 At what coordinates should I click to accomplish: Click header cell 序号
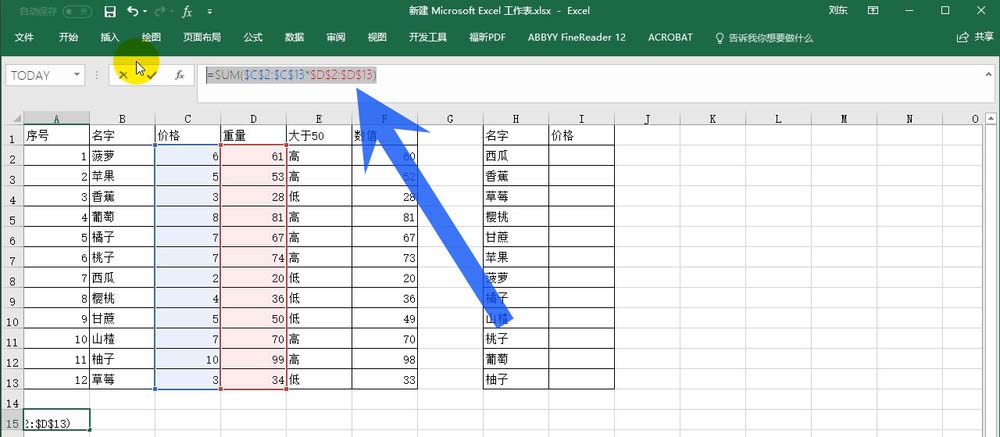tap(57, 135)
